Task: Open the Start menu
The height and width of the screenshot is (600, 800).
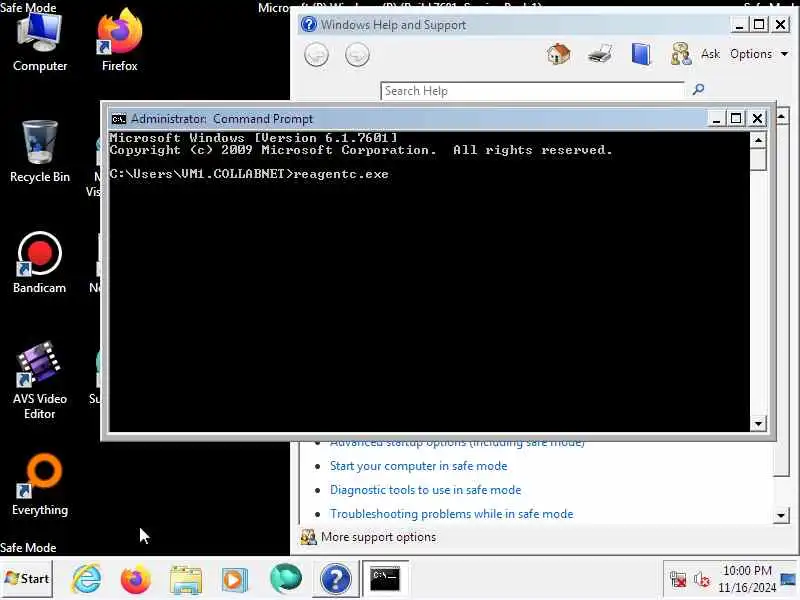Action: tap(27, 579)
